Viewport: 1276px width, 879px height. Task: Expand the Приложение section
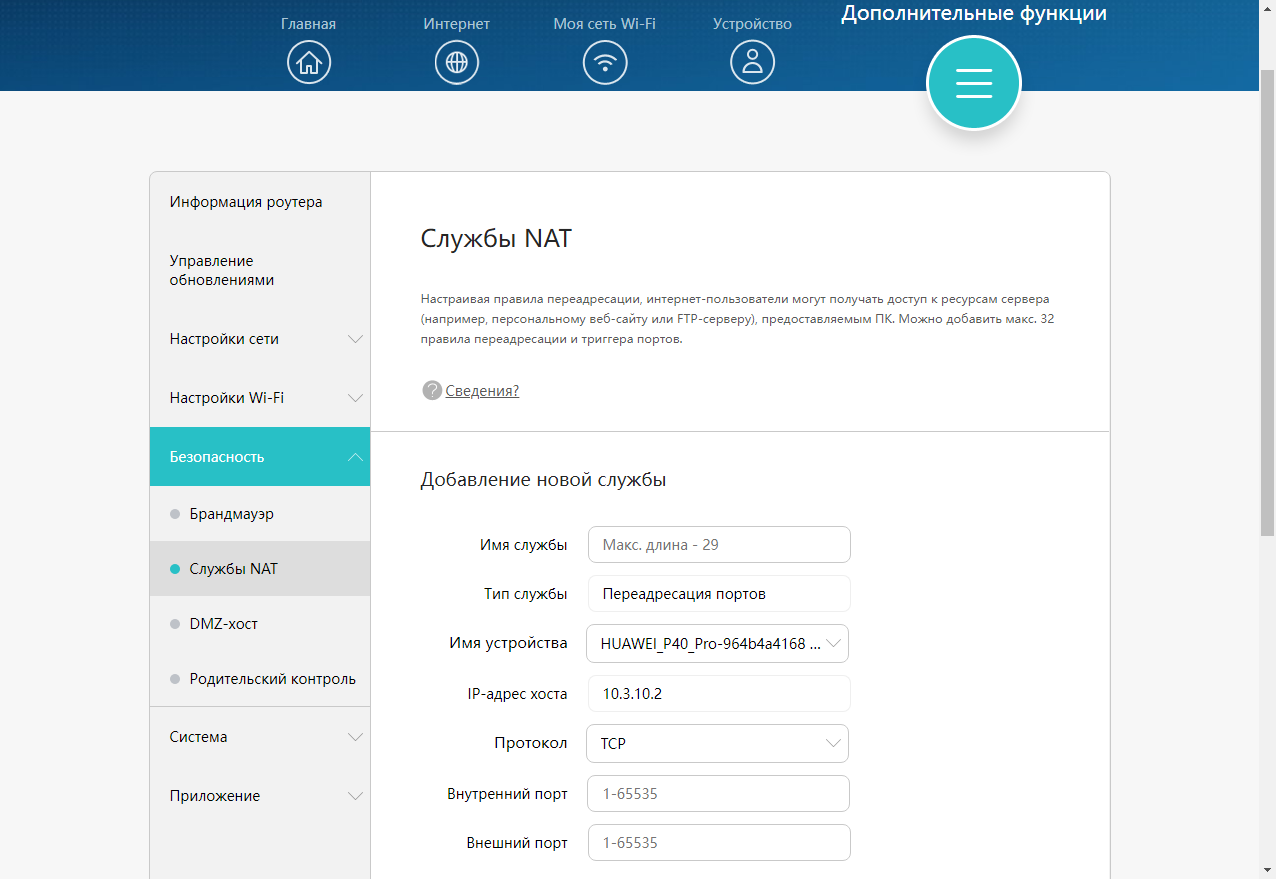[x=260, y=796]
